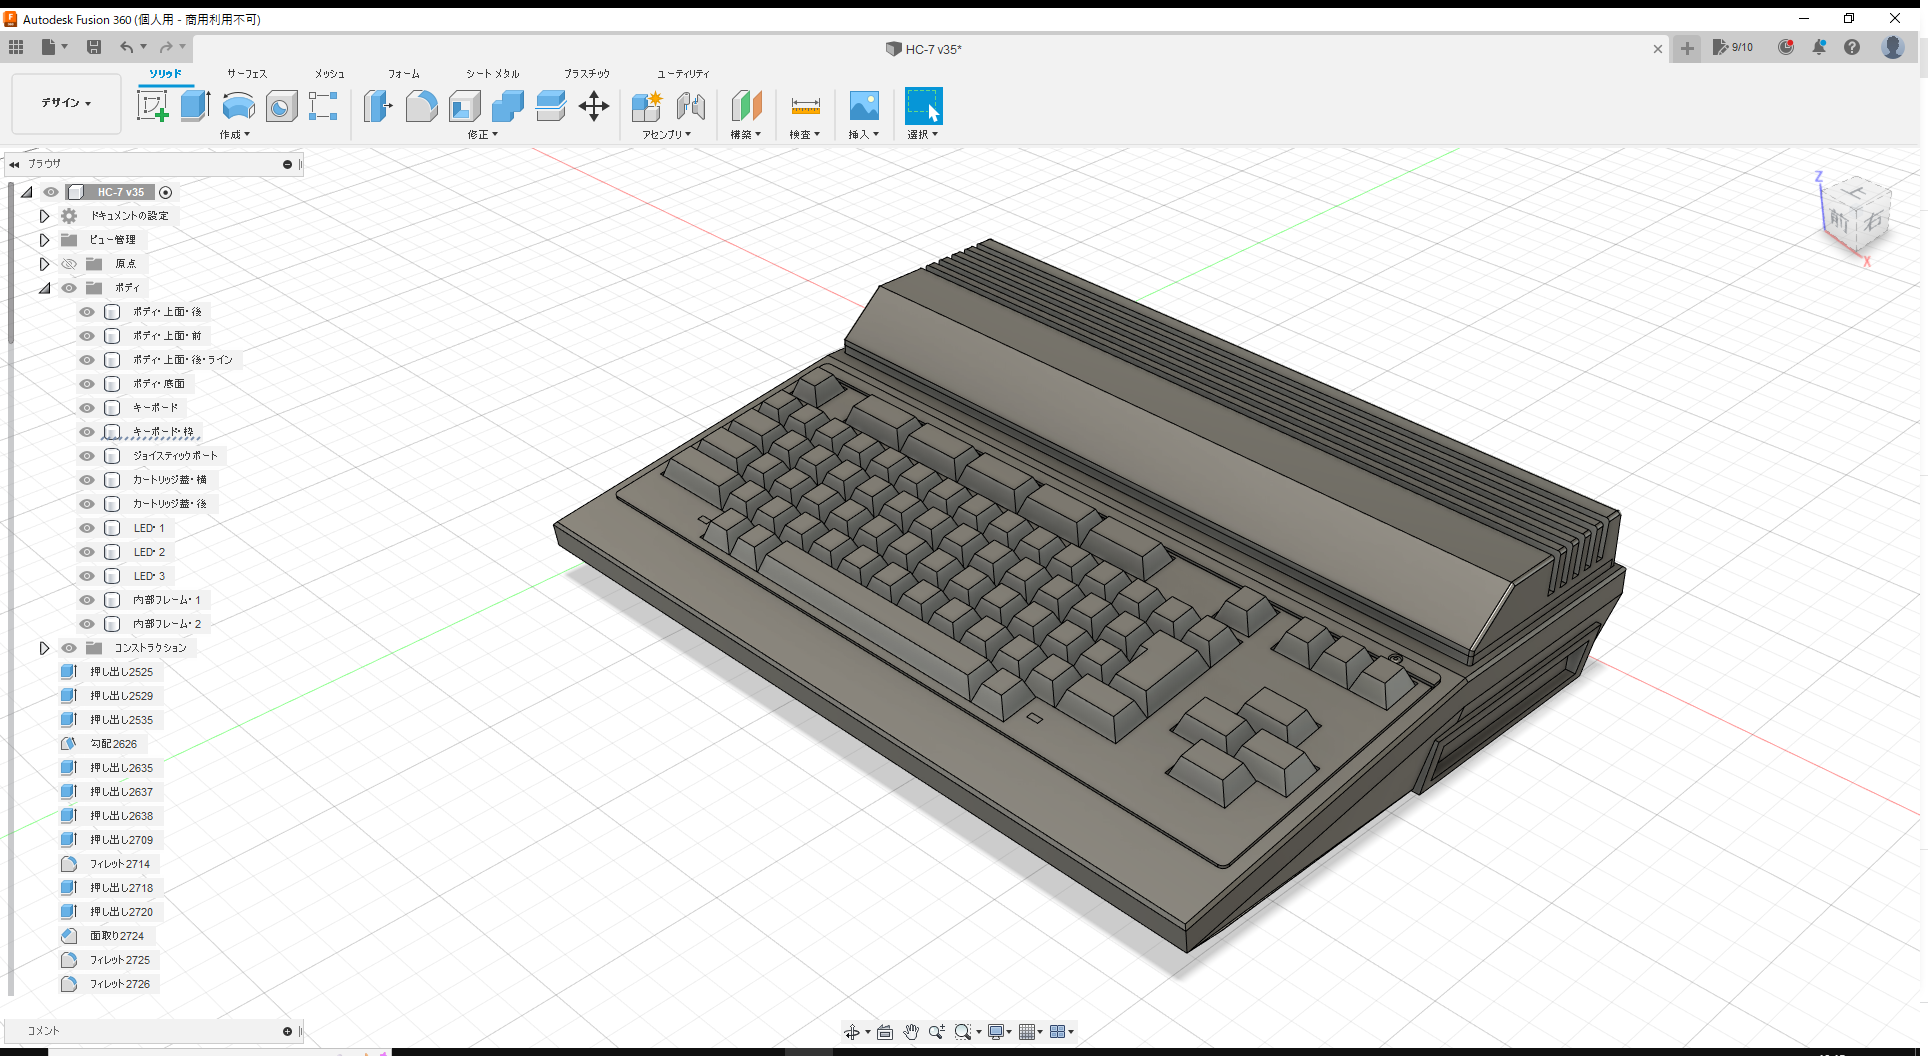This screenshot has height=1056, width=1928.
Task: Open the デザイン workspace dropdown
Action: click(x=64, y=103)
